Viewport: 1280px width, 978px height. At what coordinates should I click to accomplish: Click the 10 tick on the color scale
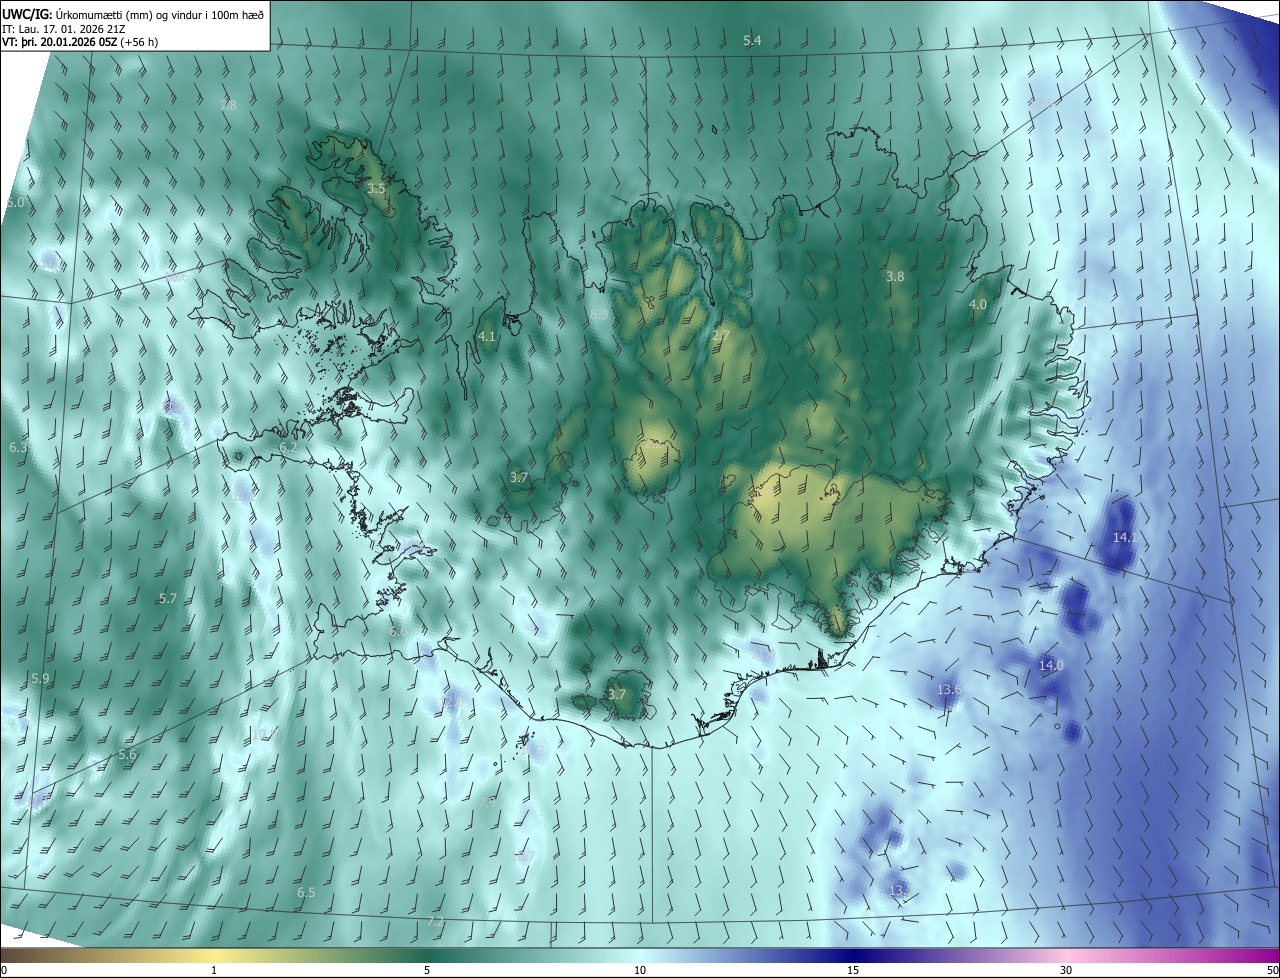(x=640, y=970)
